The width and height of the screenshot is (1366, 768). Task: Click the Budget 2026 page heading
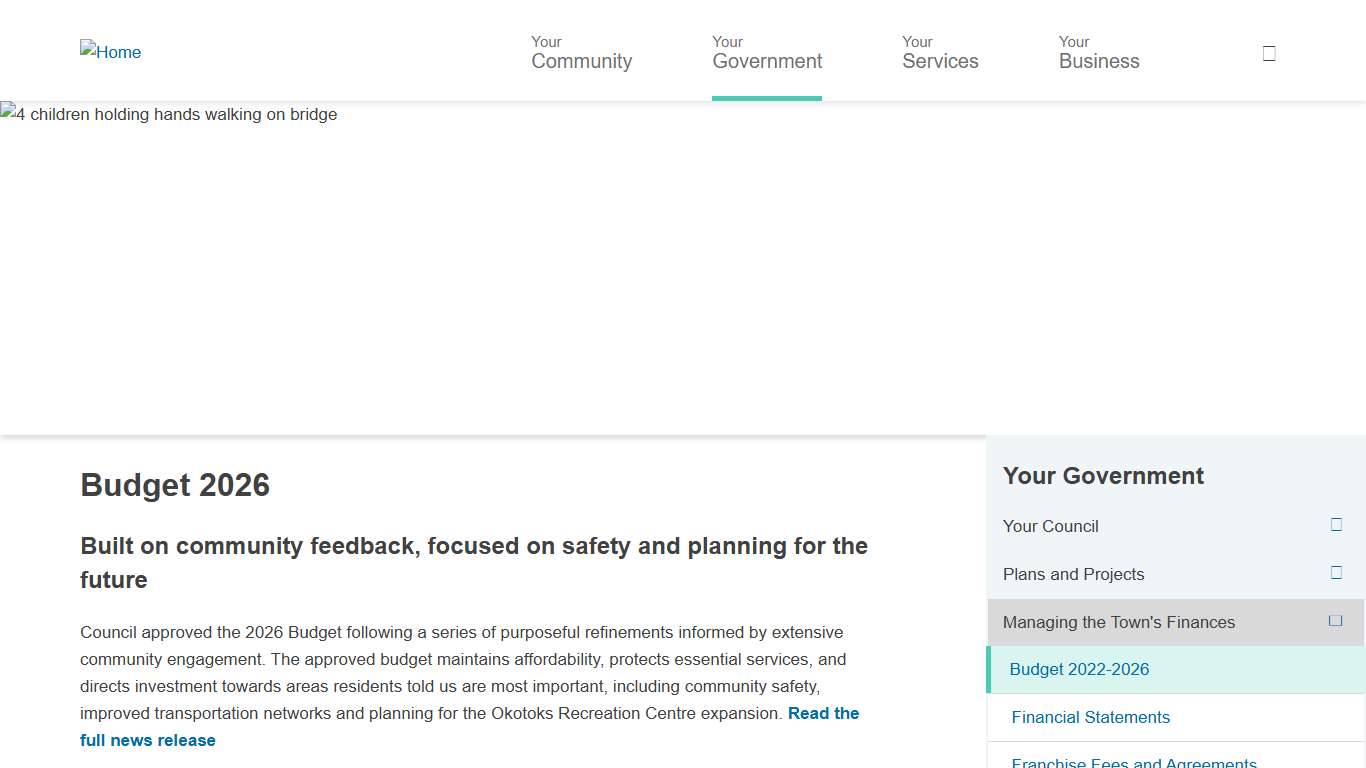175,485
